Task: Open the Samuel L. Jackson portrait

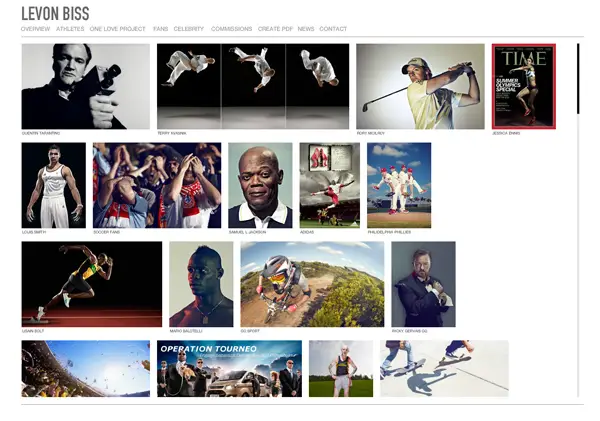Action: 260,185
